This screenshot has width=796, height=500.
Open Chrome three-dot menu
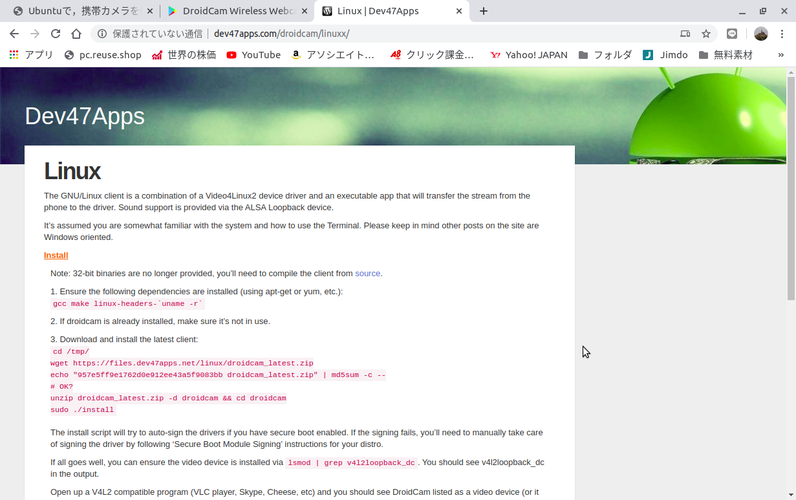782,34
